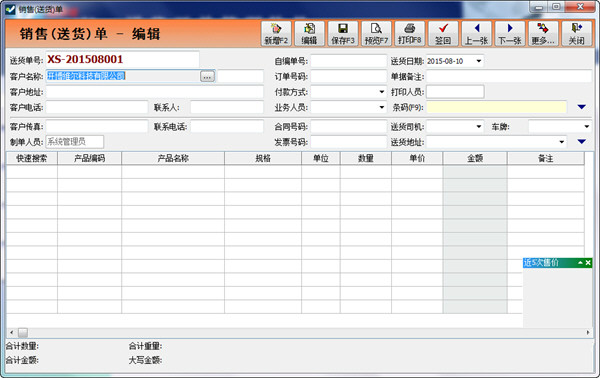Open the 送货日期 date dropdown
This screenshot has height=378, width=600.
pos(479,61)
